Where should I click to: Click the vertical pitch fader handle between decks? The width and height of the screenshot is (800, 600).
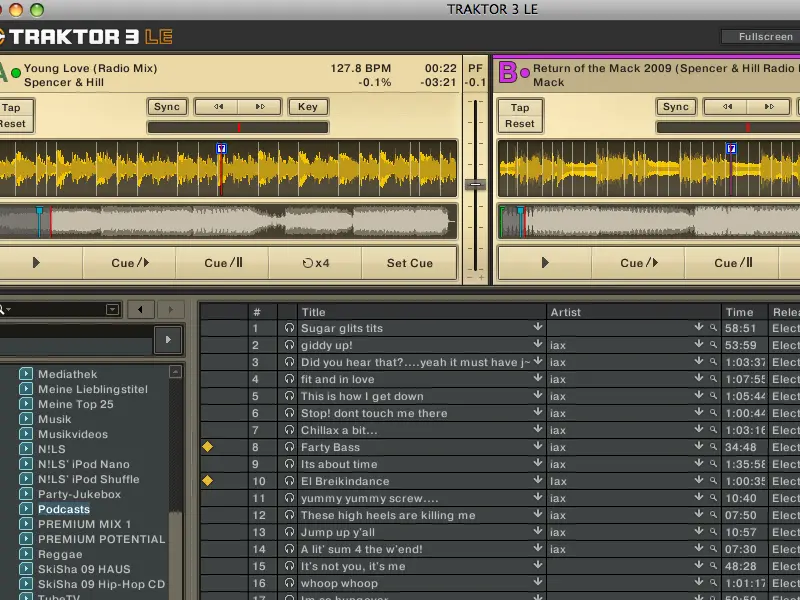click(x=476, y=184)
